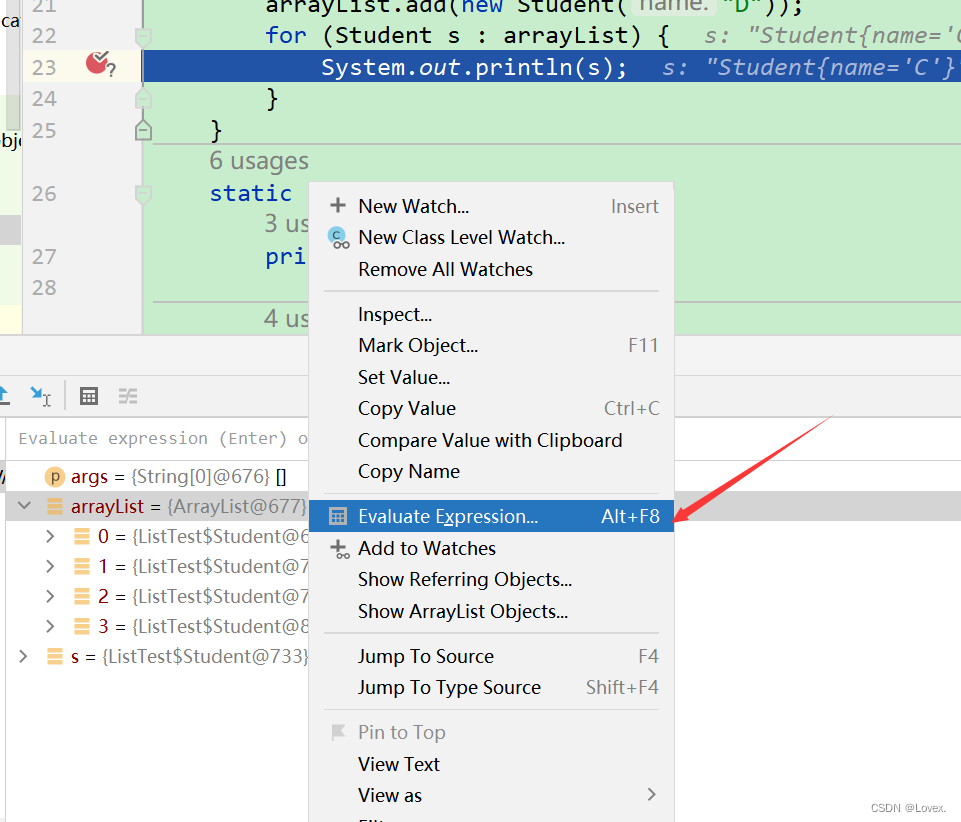Click the New Class Level Watch icon

coord(338,238)
